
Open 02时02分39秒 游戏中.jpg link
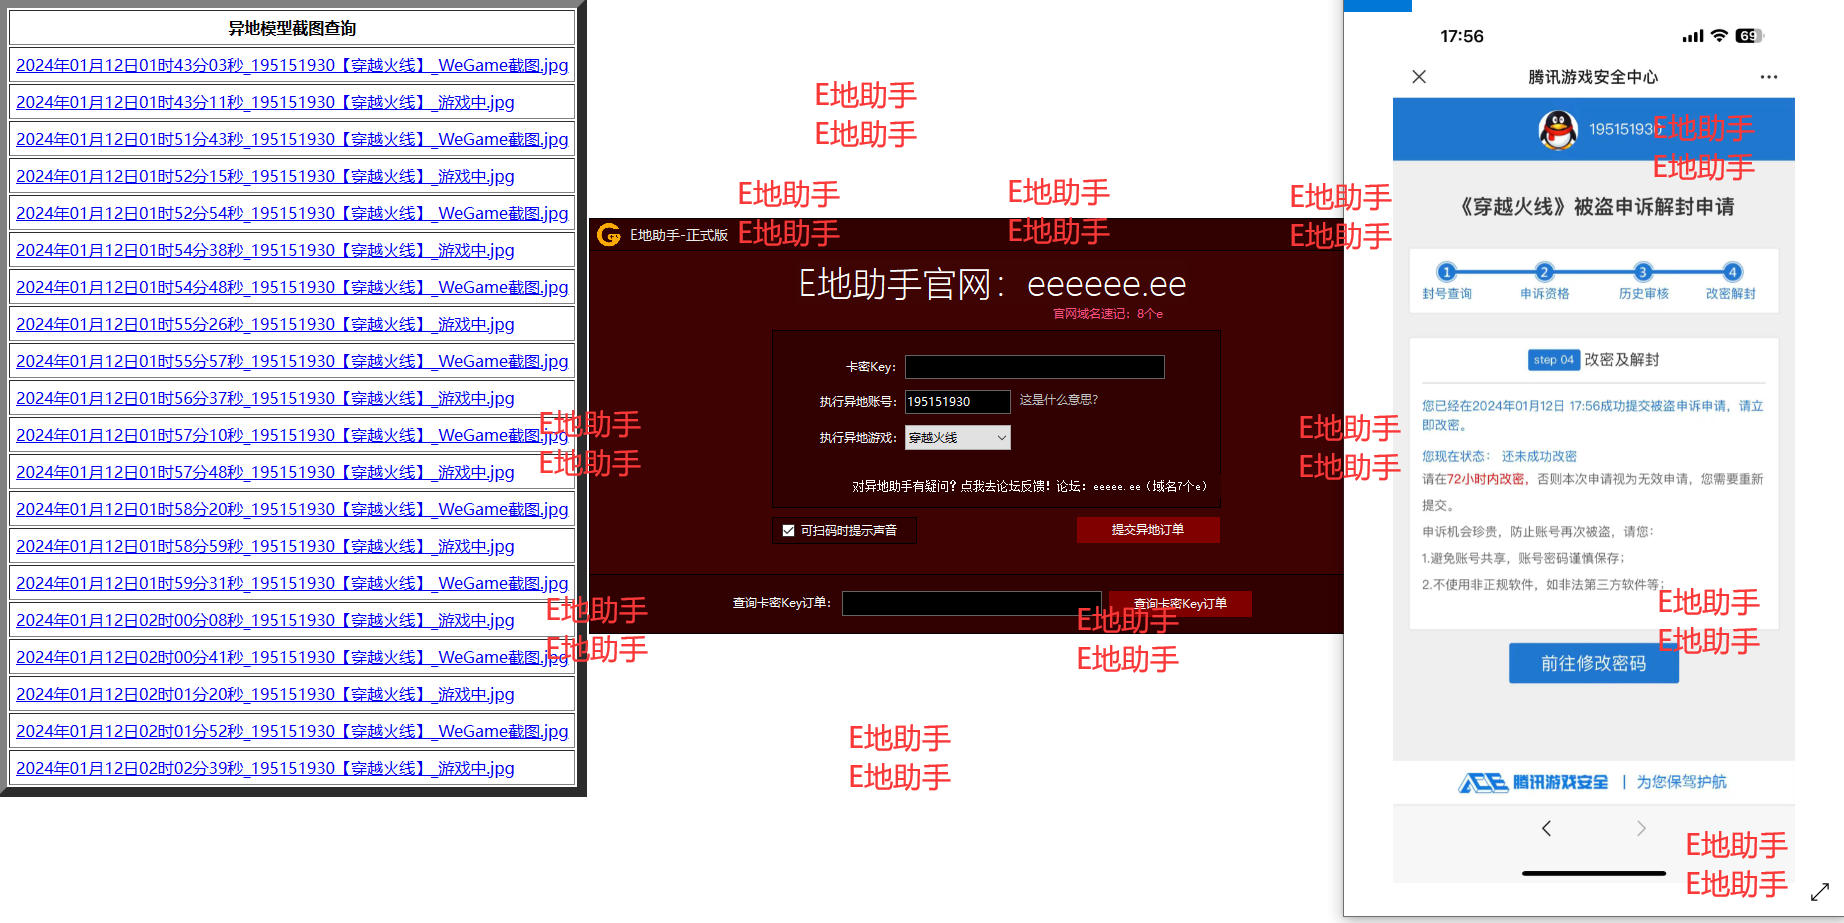[x=265, y=768]
